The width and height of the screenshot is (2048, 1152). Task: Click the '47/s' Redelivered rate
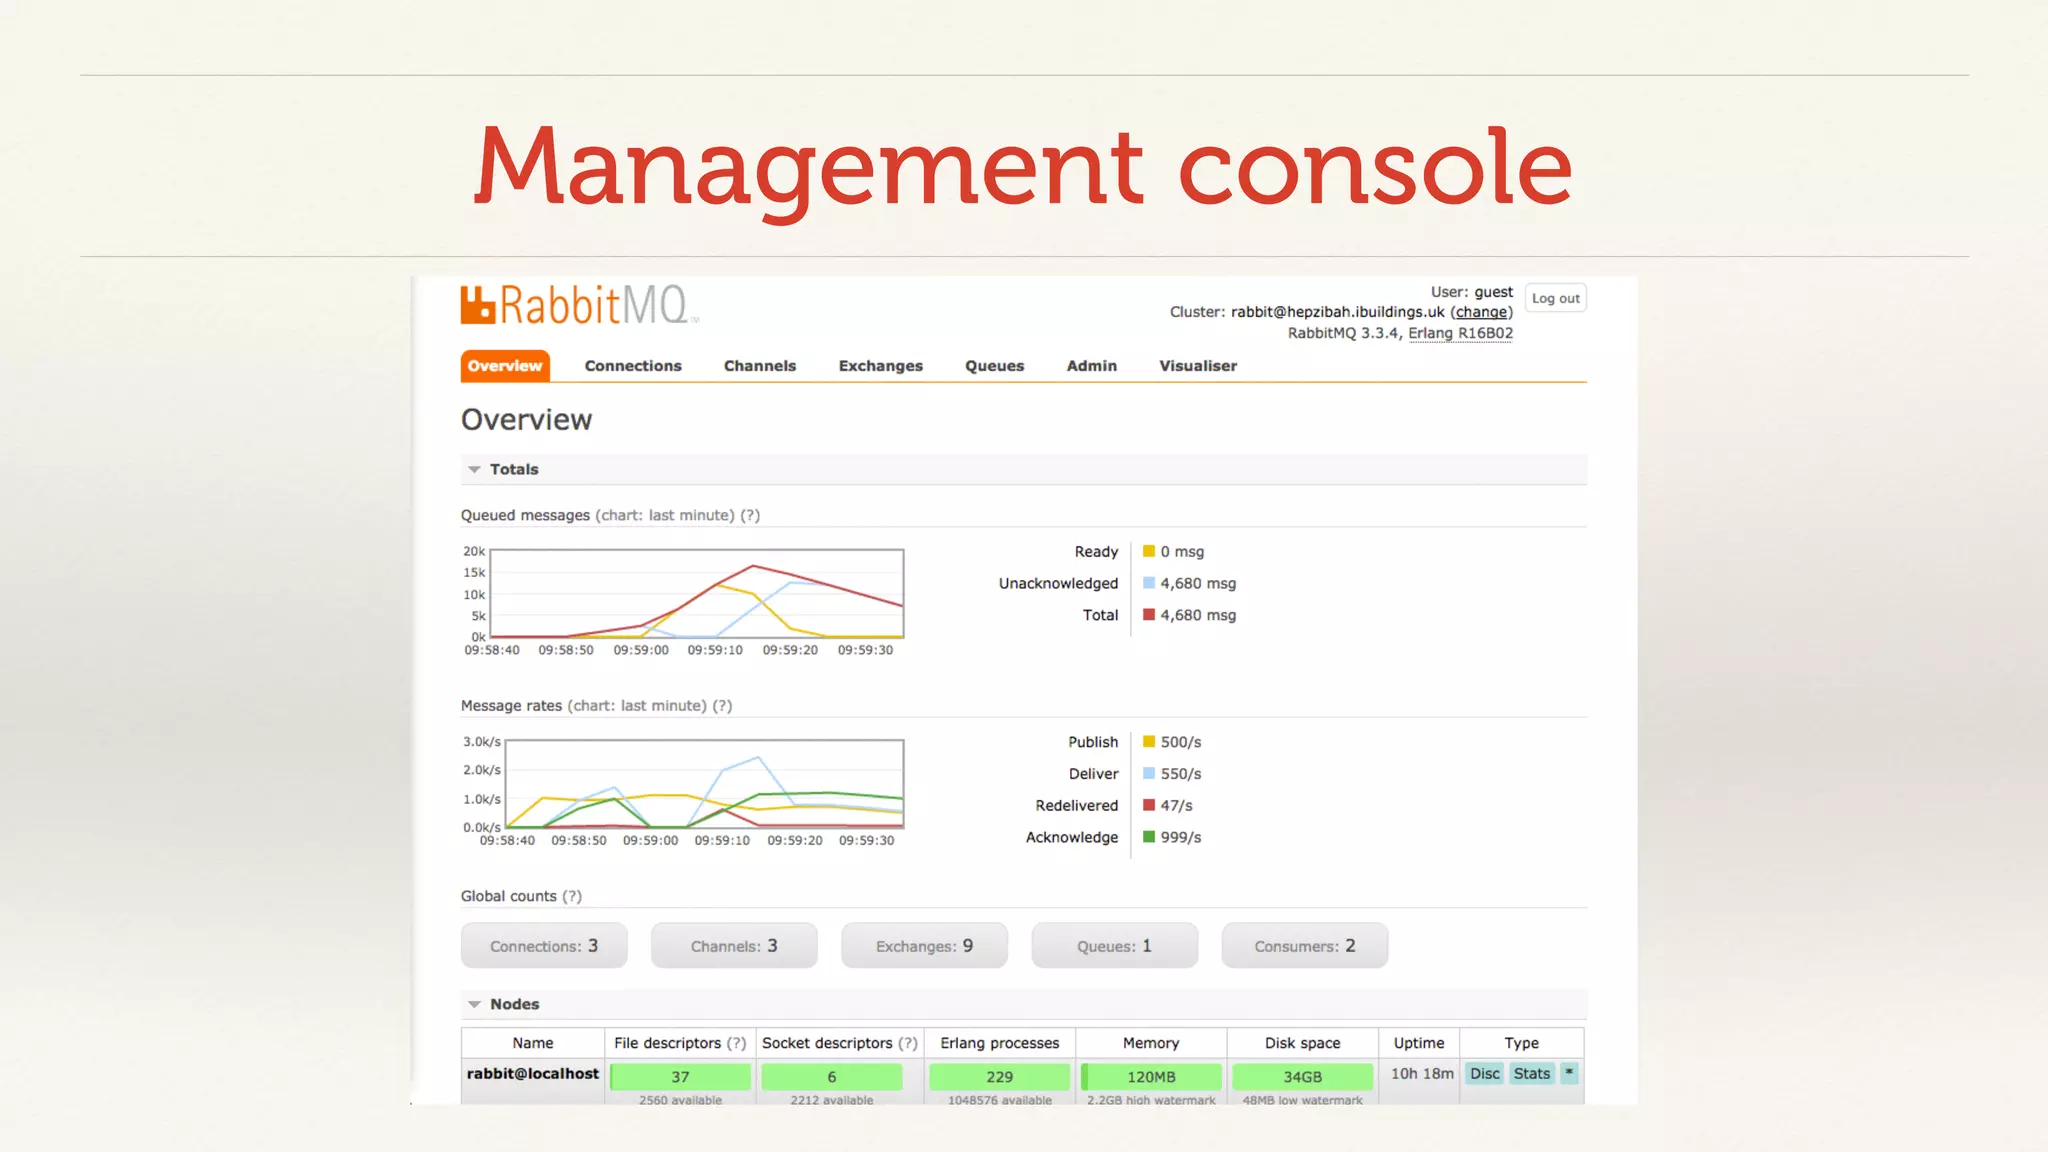1176,806
